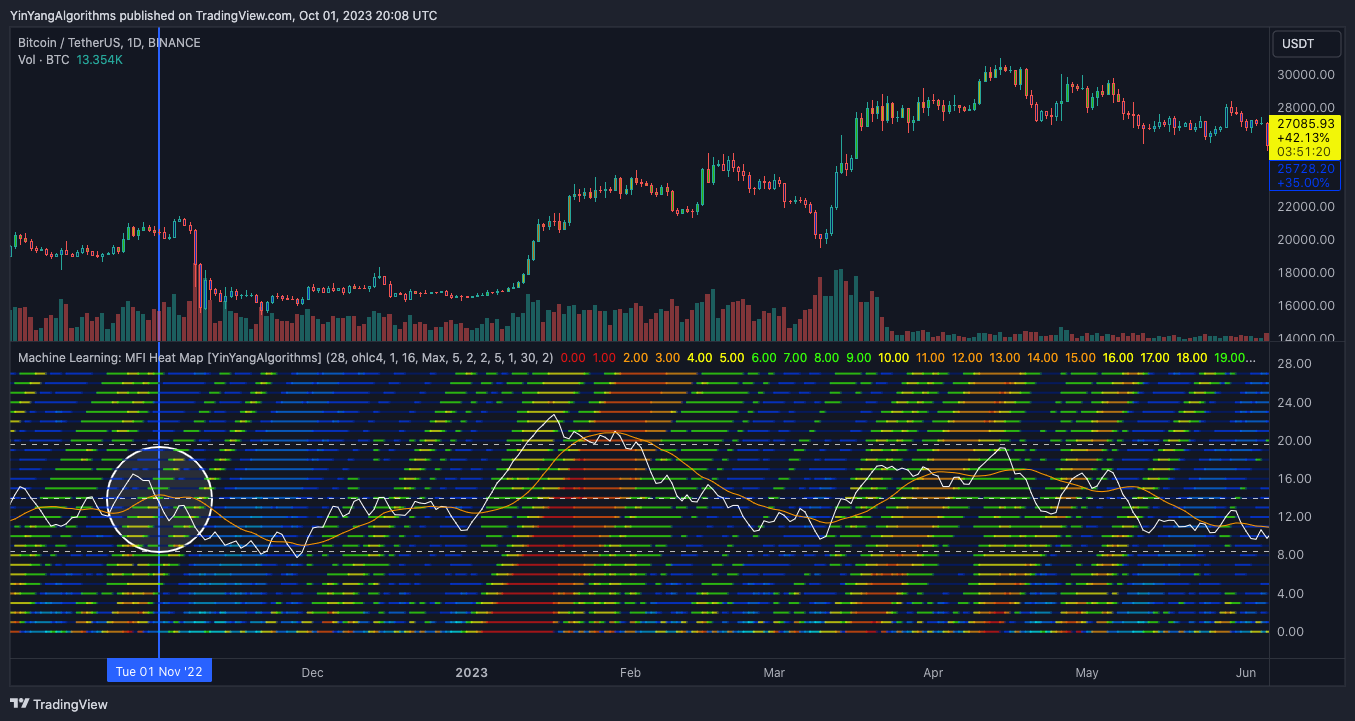This screenshot has width=1355, height=721.
Task: Click the yellow 10.00 value in indicator legend
Action: pyautogui.click(x=894, y=357)
